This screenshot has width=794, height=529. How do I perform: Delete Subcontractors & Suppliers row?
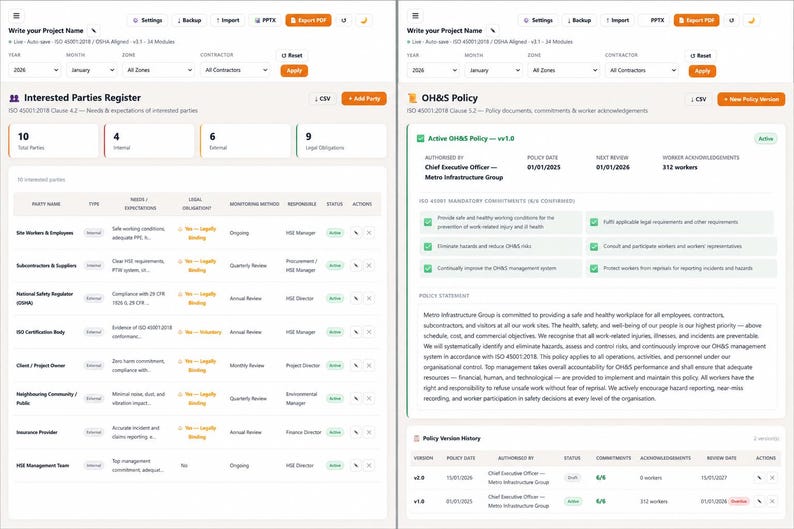[369, 265]
